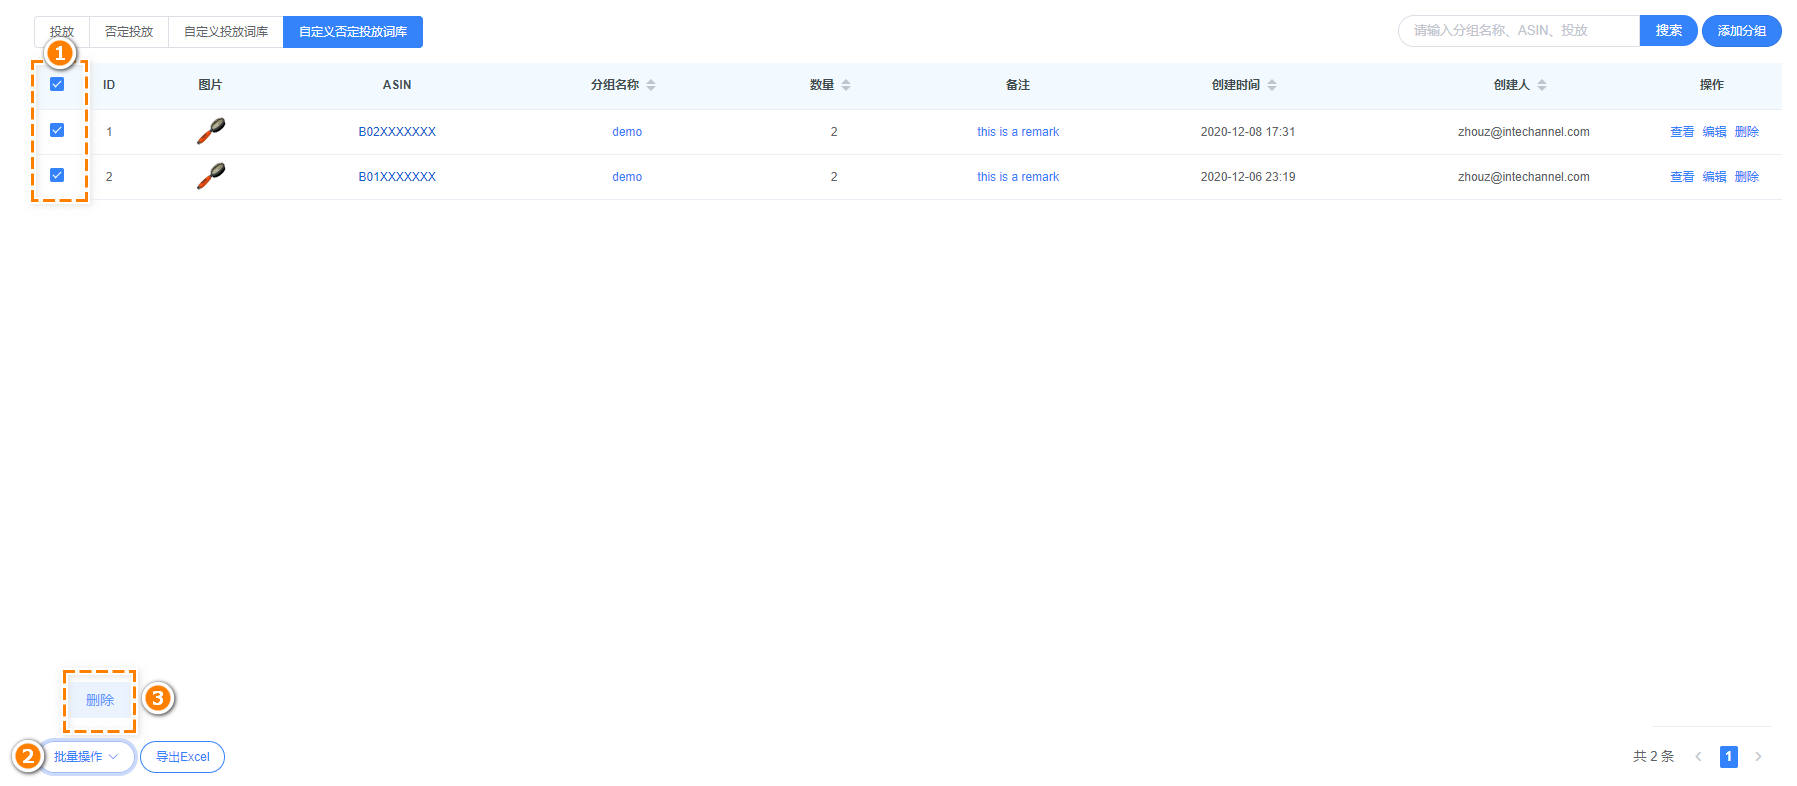Switch to the 投放 tab
Screen dimensions: 1797x786
(62, 32)
